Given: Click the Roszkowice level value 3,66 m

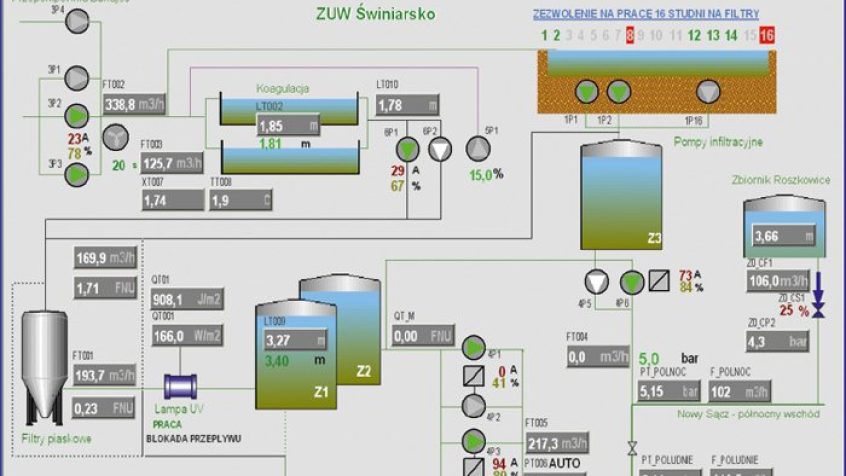Looking at the screenshot, I should 783,236.
